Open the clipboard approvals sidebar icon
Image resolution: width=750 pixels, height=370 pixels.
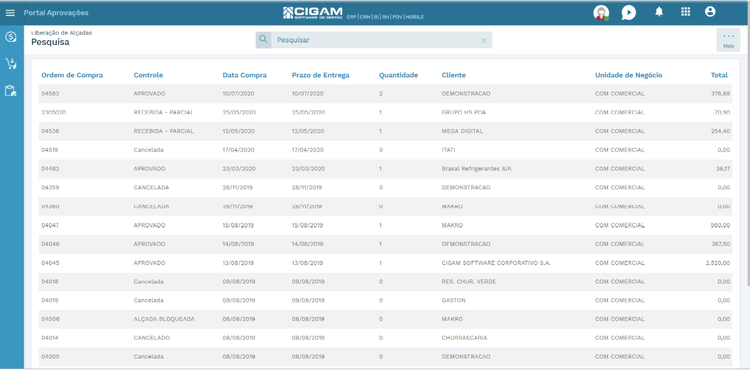click(11, 90)
